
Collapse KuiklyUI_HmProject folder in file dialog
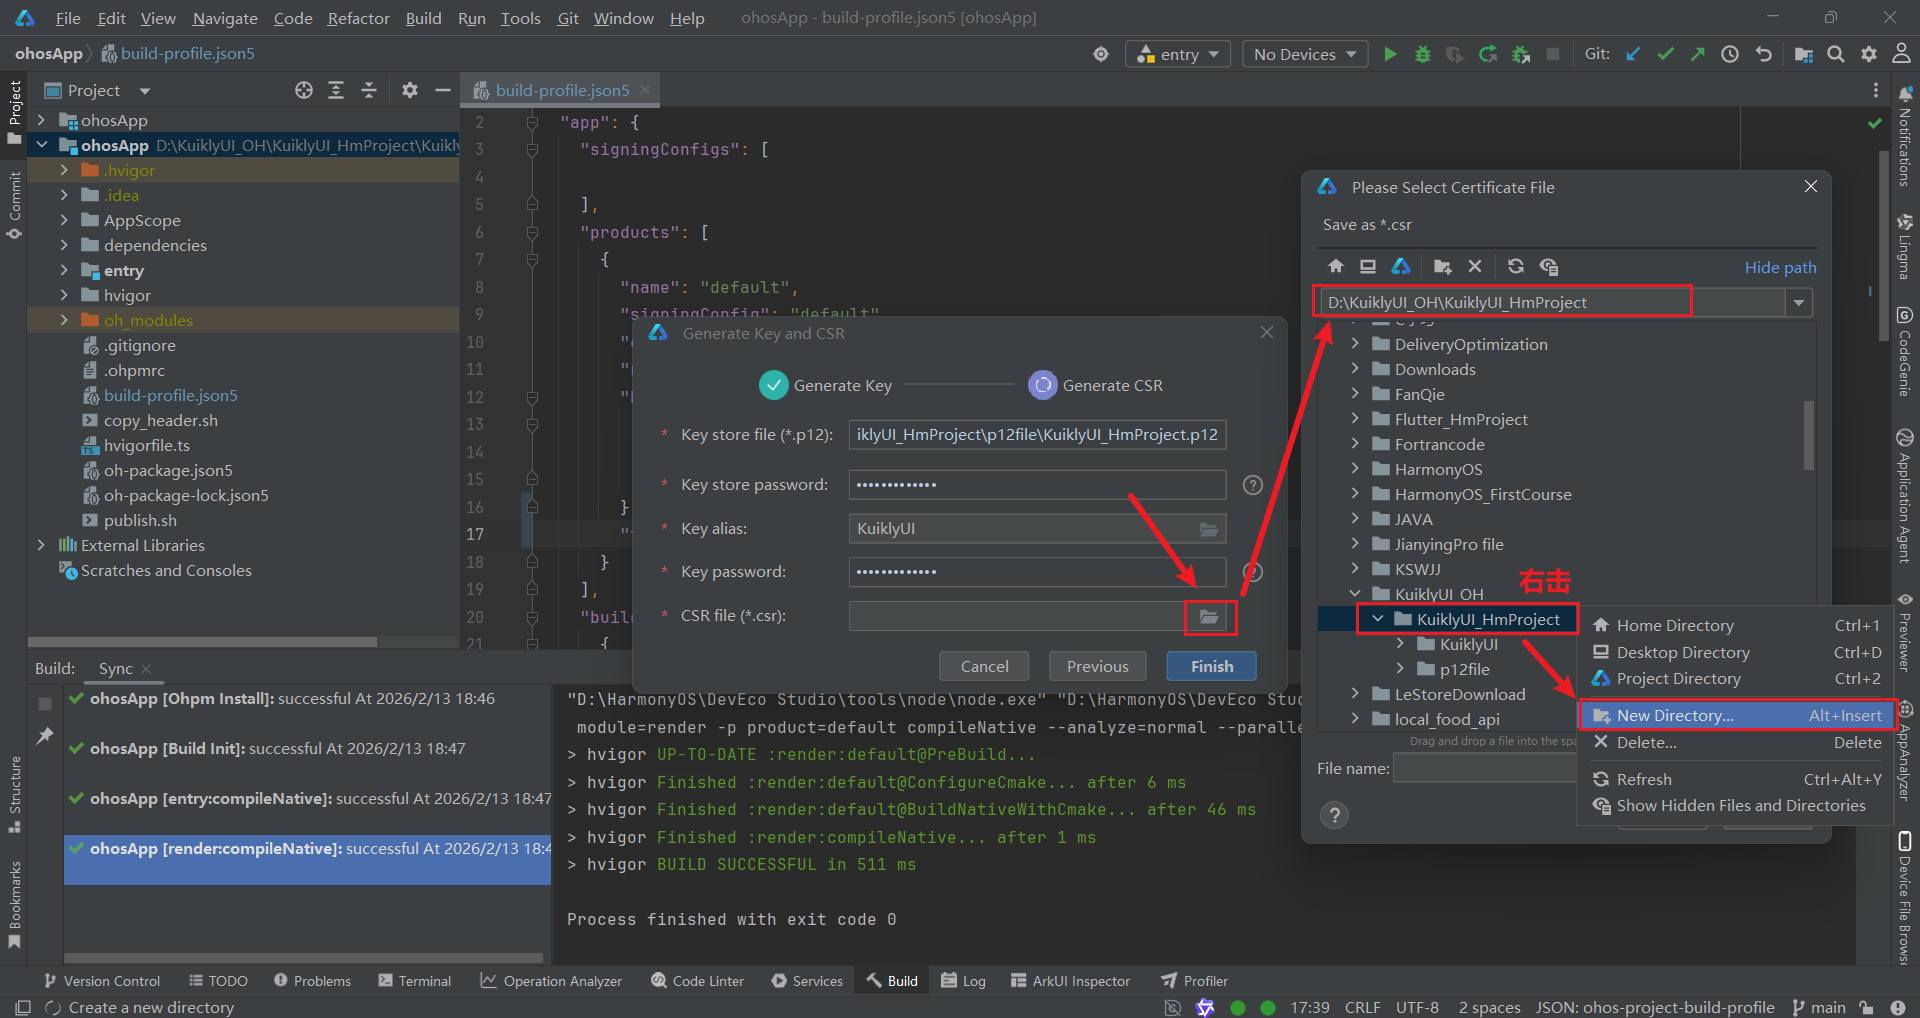(x=1378, y=619)
